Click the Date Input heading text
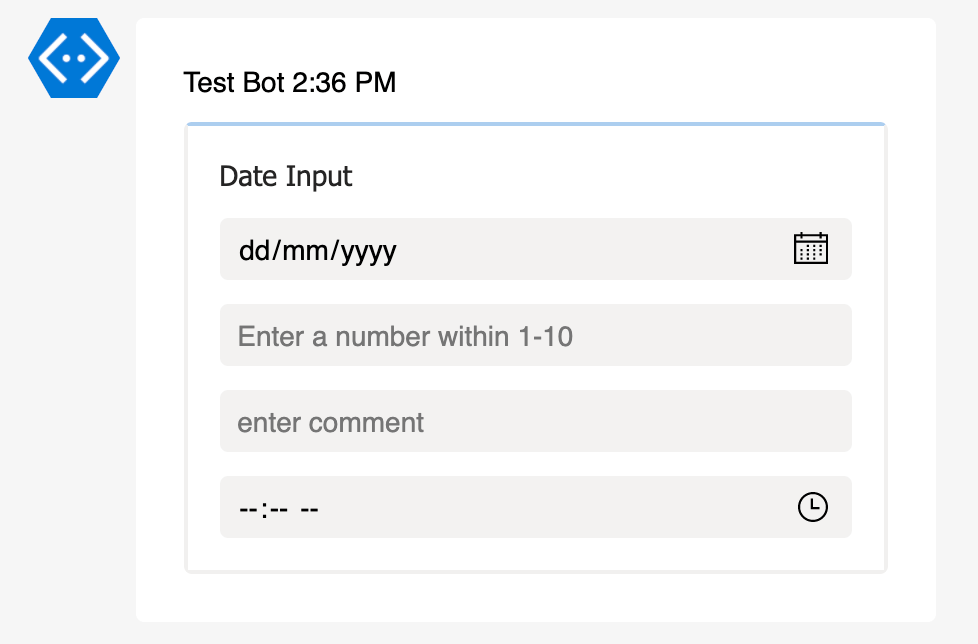Screen dimensions: 978x644 286,176
